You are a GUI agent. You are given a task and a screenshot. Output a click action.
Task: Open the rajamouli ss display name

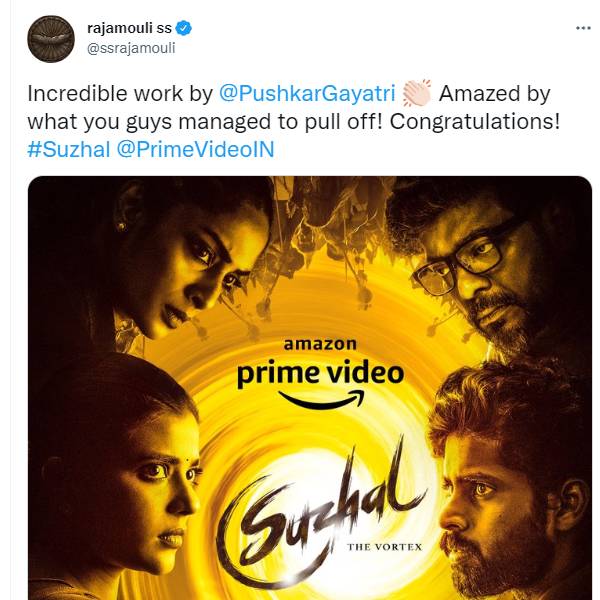coord(129,28)
